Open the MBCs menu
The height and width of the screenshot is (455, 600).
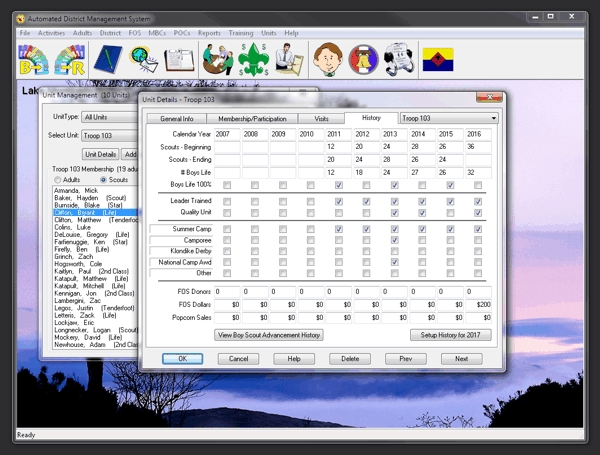pos(157,33)
